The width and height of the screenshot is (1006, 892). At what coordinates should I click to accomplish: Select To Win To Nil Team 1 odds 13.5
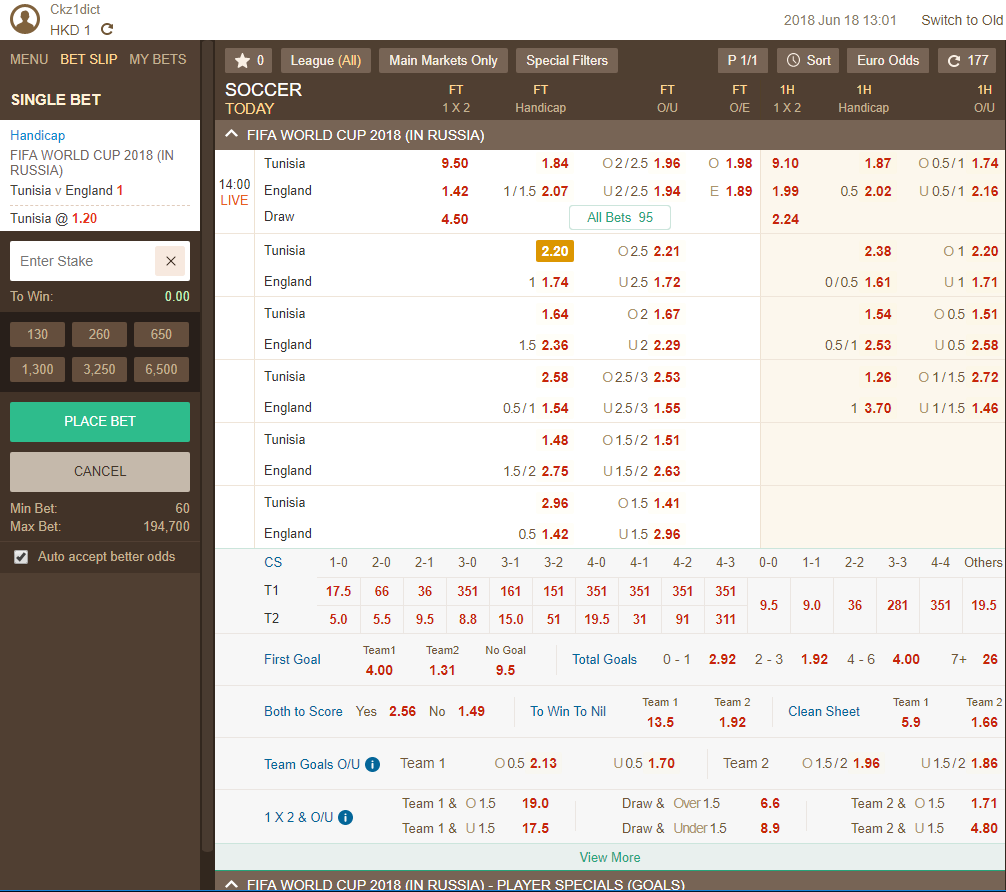[x=660, y=723]
